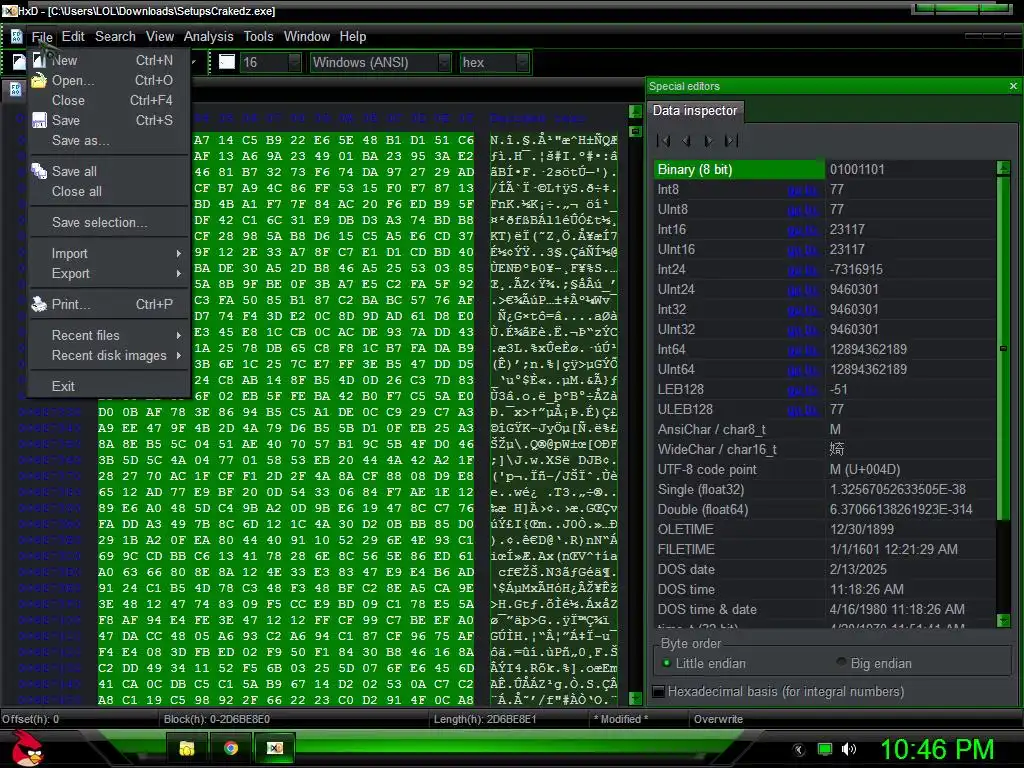Click the Data inspector scrollbar thumb
Viewport: 1024px width, 768px height.
tap(1004, 348)
